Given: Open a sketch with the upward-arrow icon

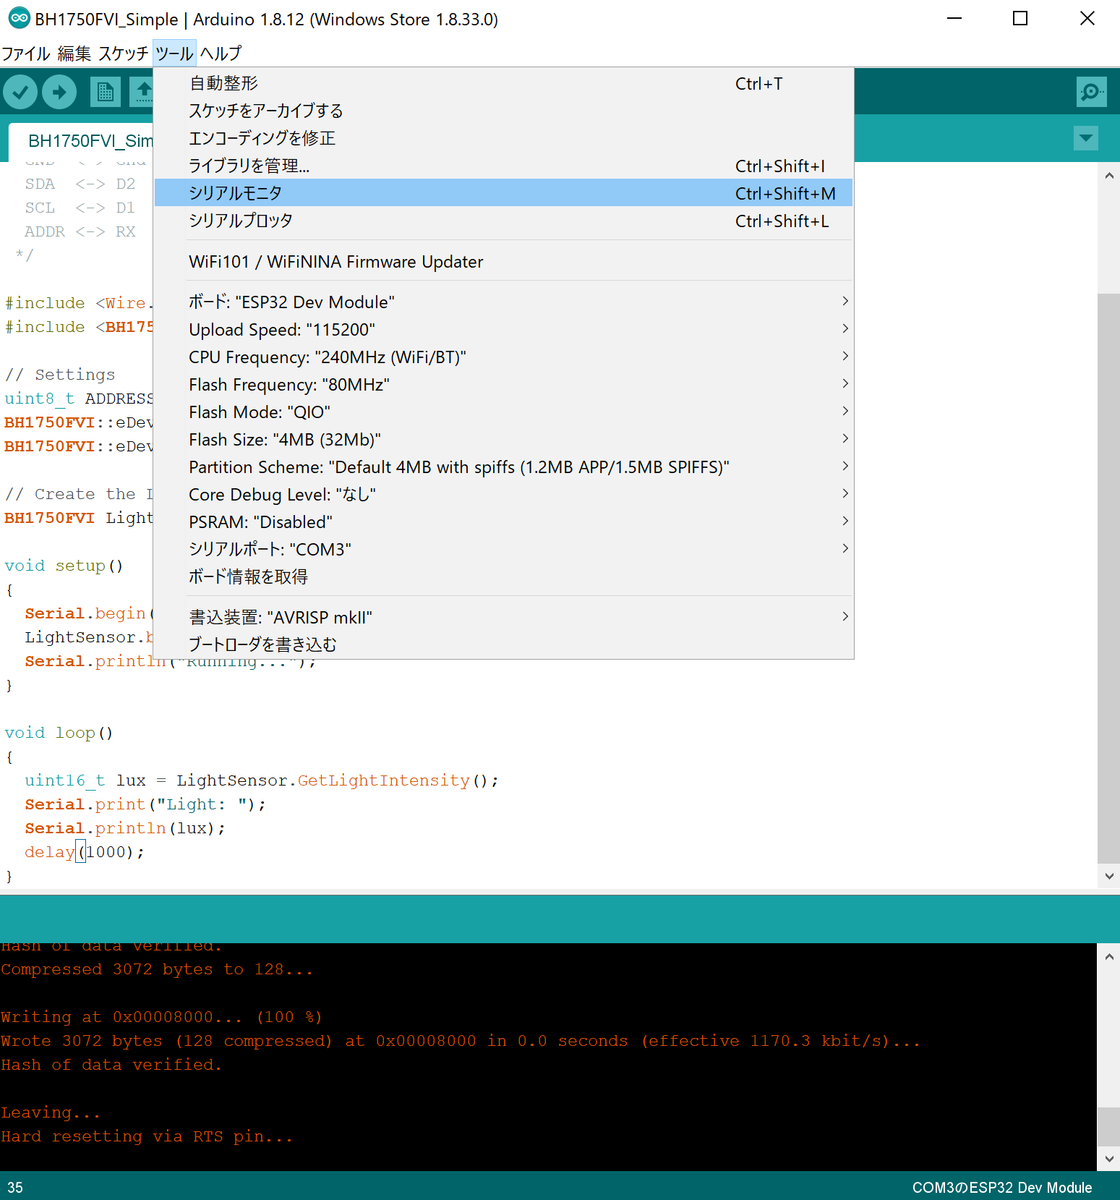Looking at the screenshot, I should click(x=141, y=91).
